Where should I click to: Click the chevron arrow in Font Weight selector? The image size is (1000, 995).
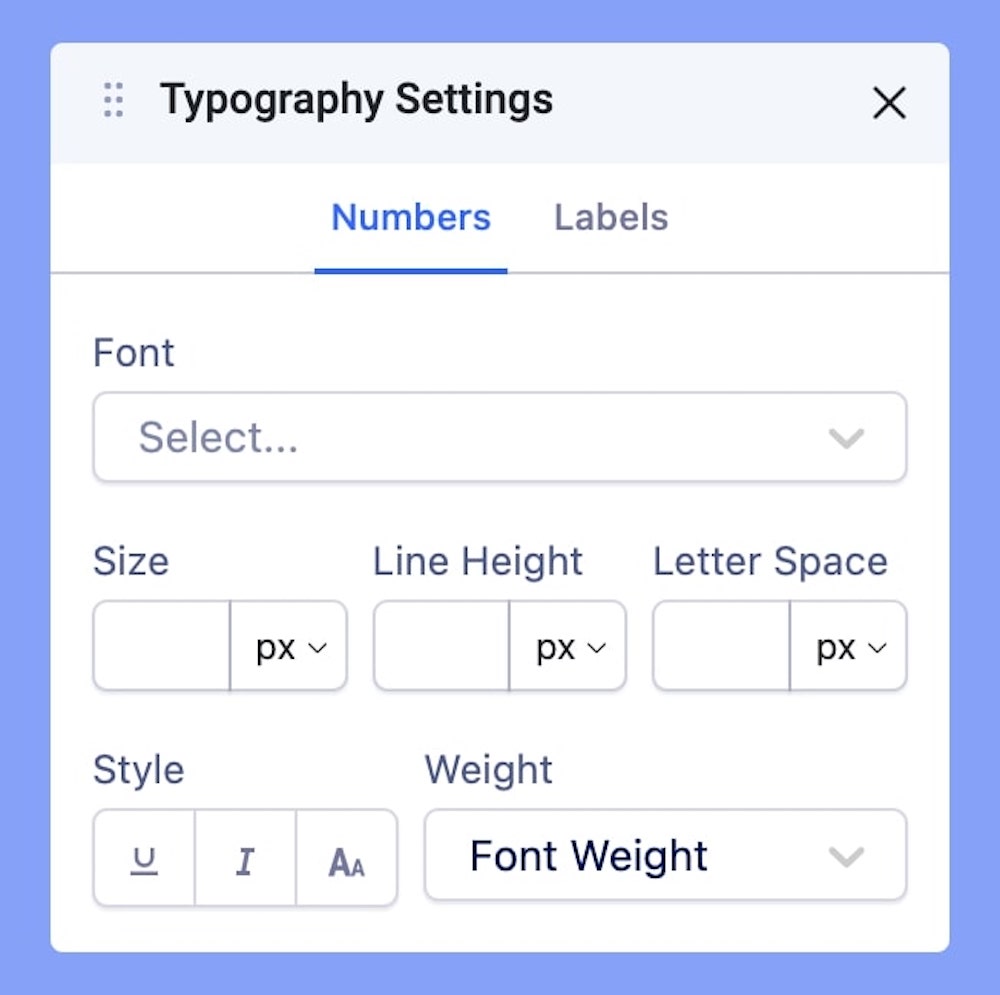click(x=846, y=856)
